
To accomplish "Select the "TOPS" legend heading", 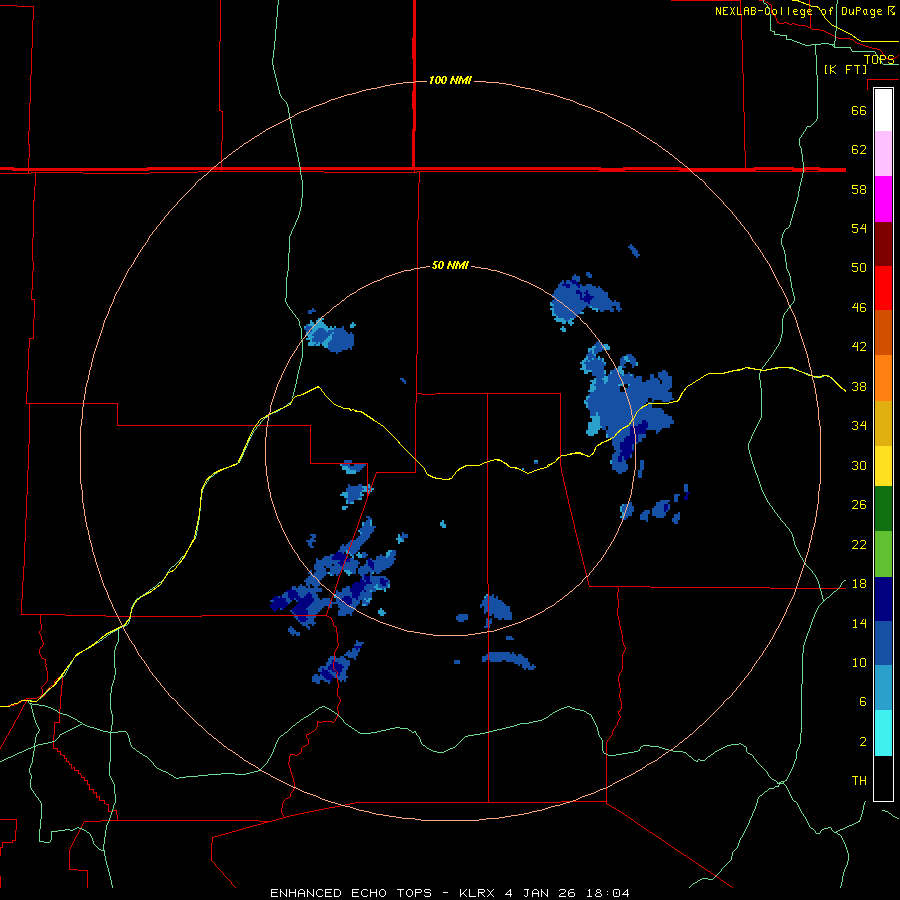I will tap(879, 59).
